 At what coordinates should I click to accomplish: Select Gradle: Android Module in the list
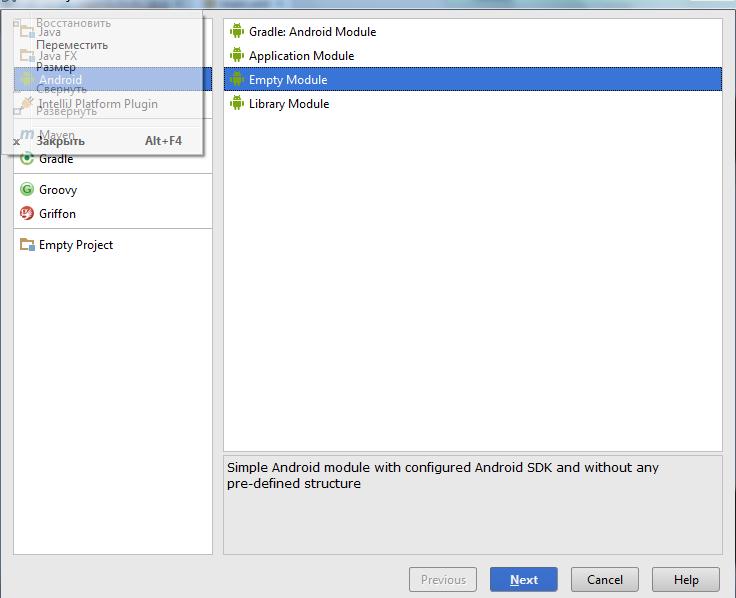click(x=473, y=31)
